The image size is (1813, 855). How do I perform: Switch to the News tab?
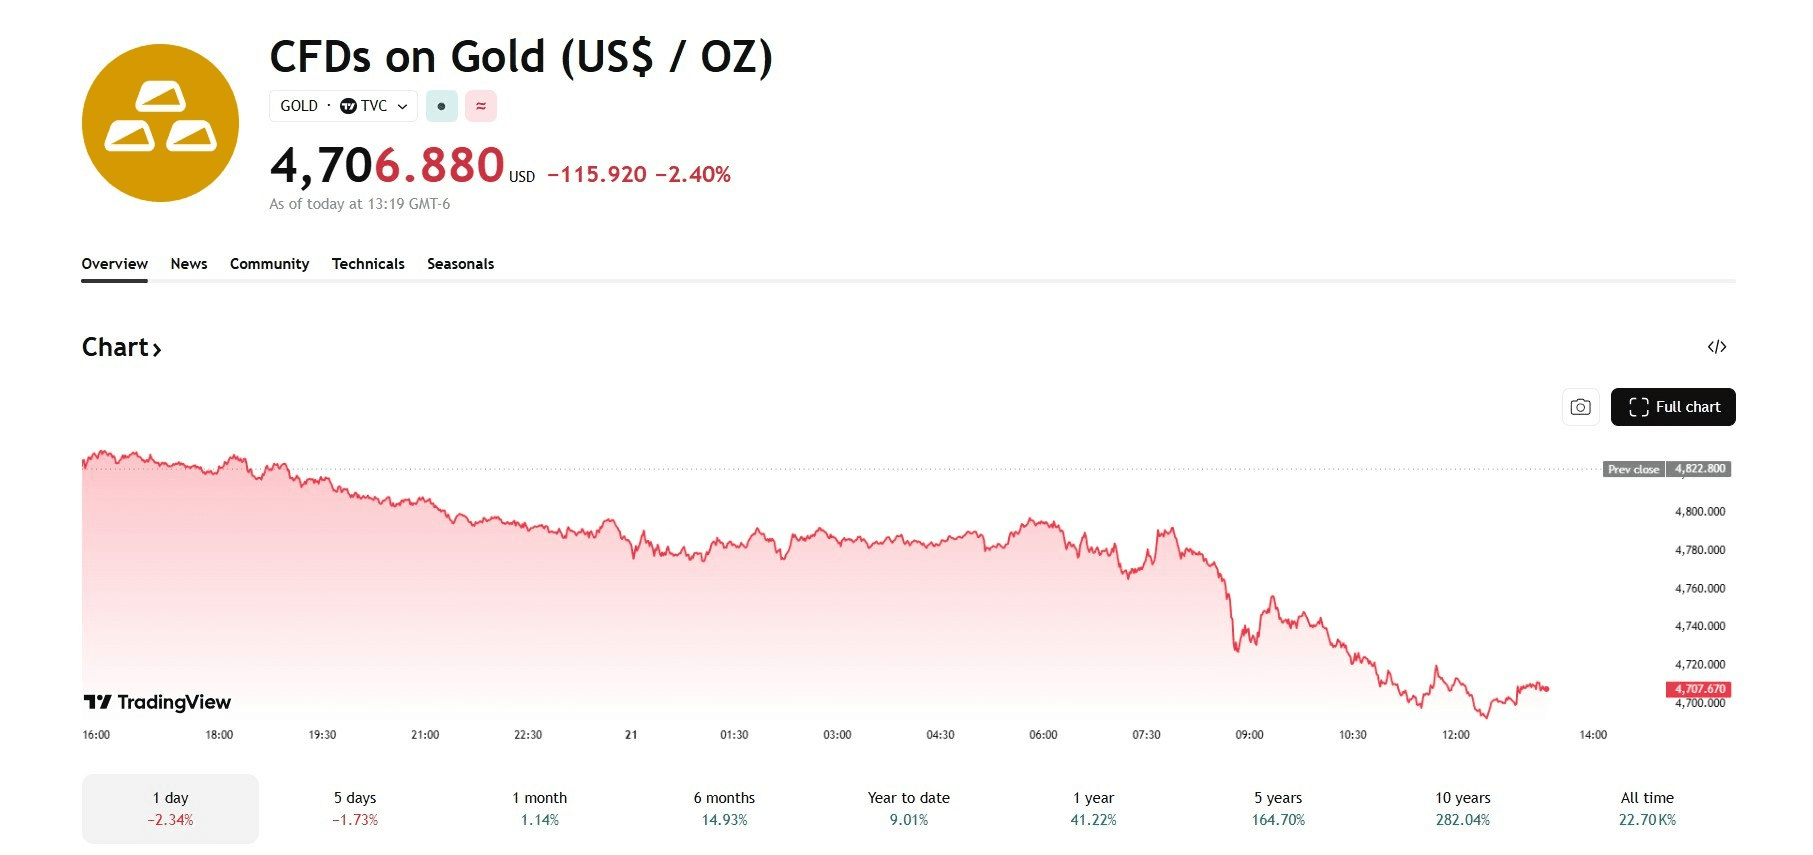pos(189,264)
